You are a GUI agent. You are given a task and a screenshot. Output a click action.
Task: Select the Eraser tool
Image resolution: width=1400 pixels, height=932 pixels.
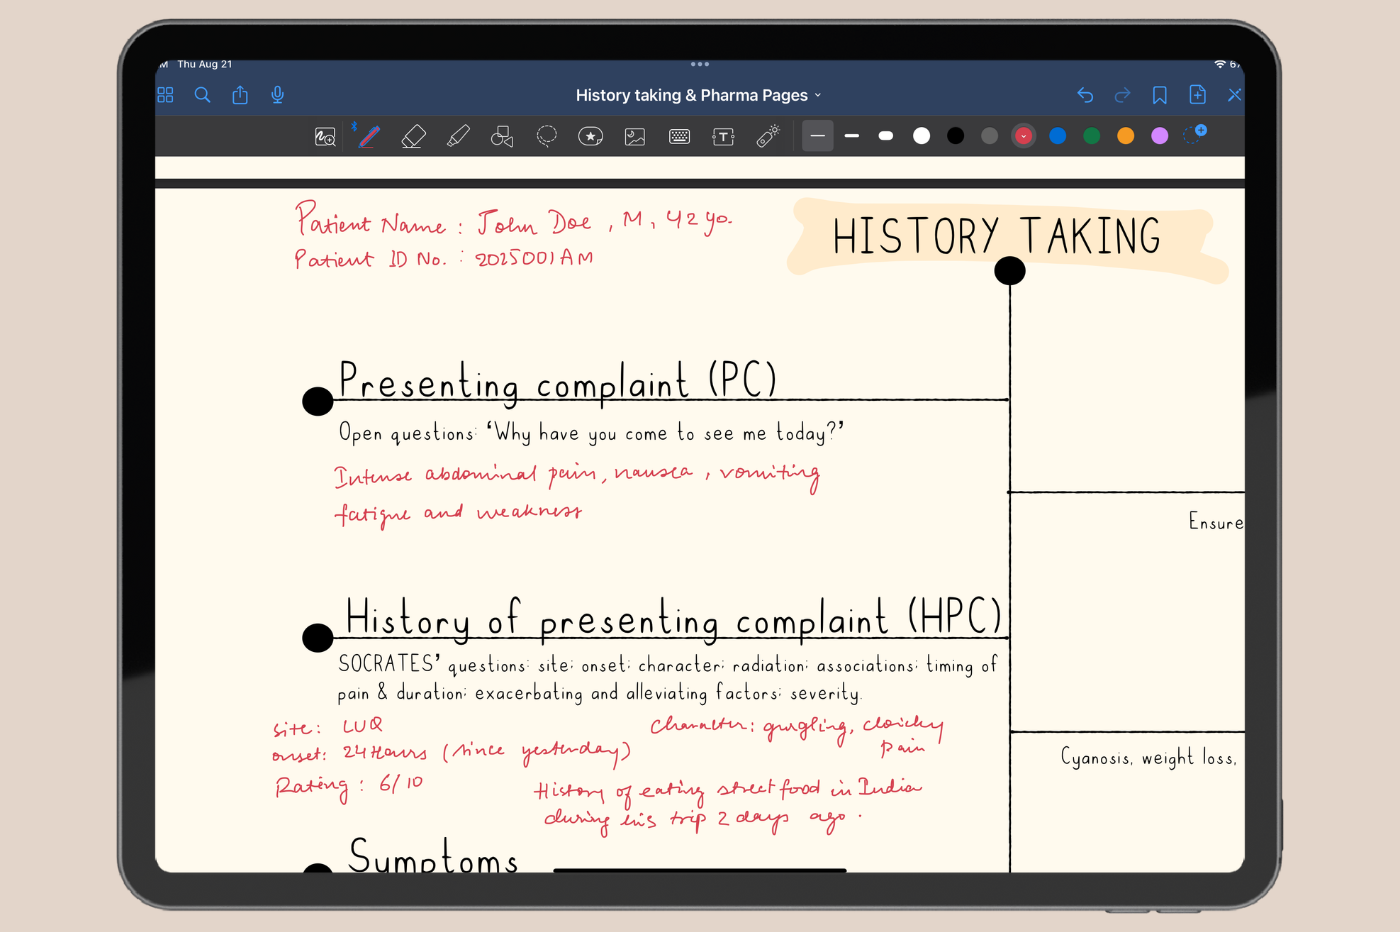413,136
